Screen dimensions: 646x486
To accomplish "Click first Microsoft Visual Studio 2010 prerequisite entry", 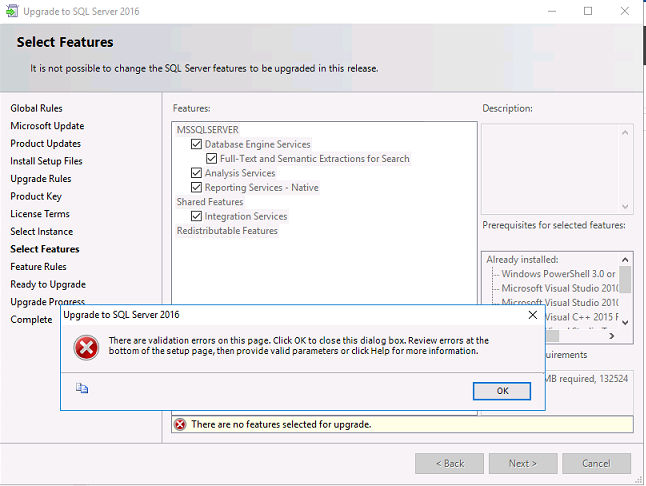I will [x=560, y=288].
